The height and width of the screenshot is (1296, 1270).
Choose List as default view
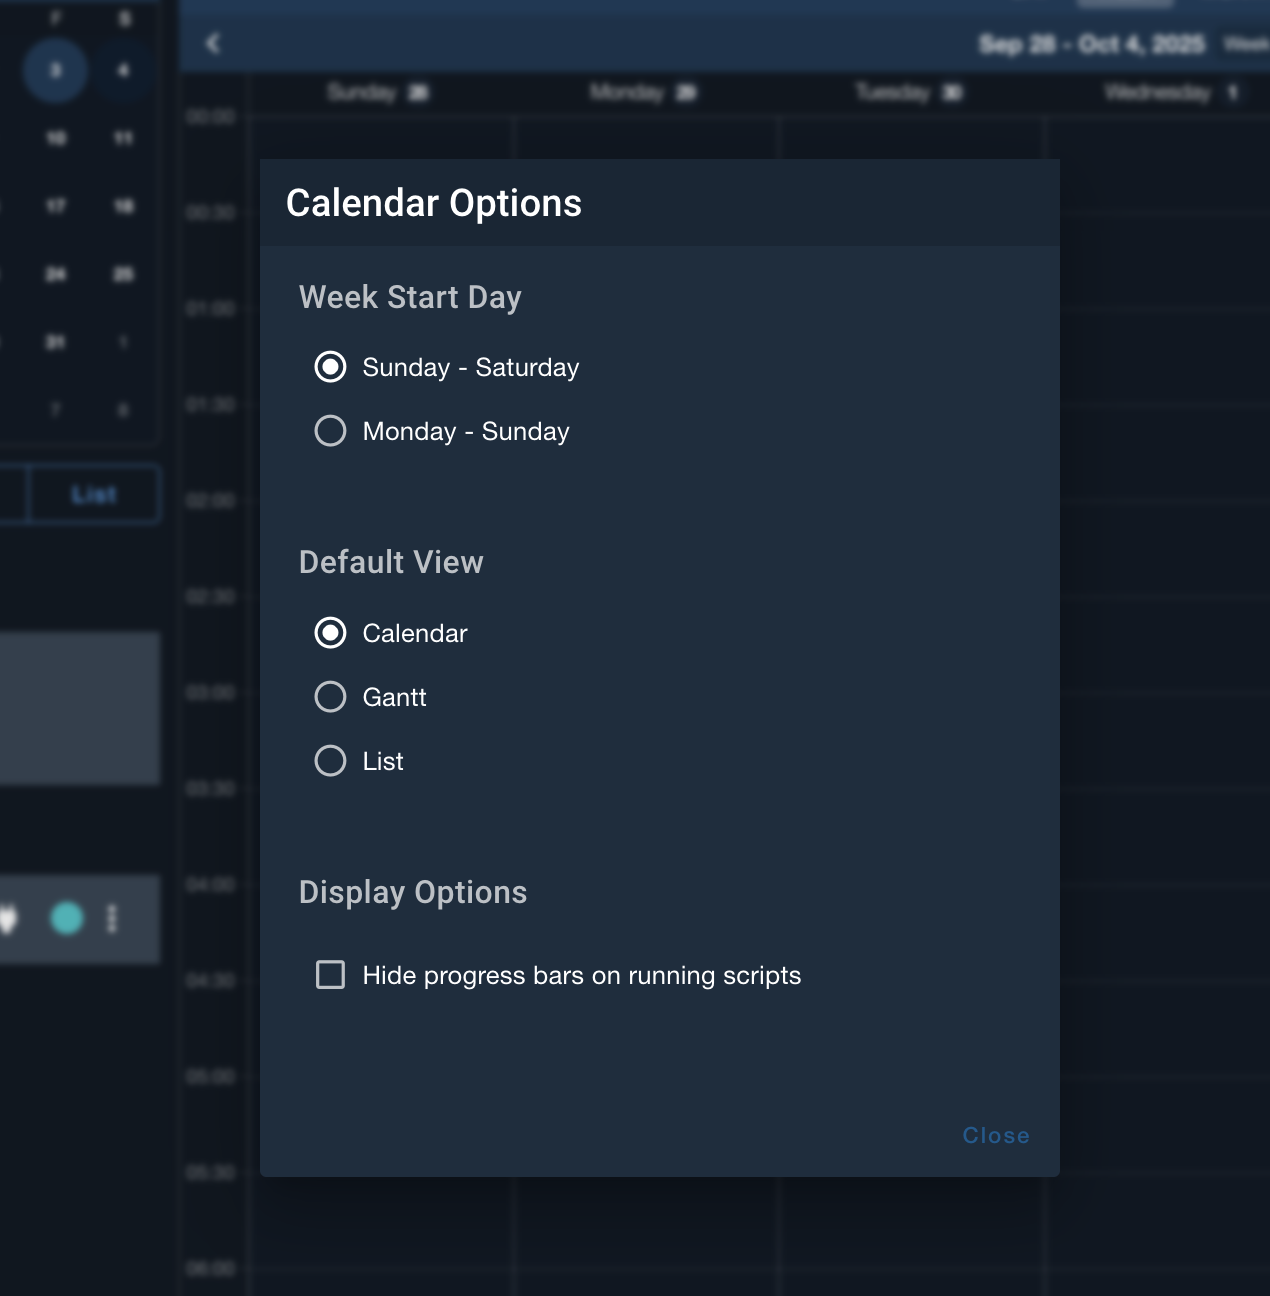pyautogui.click(x=330, y=761)
